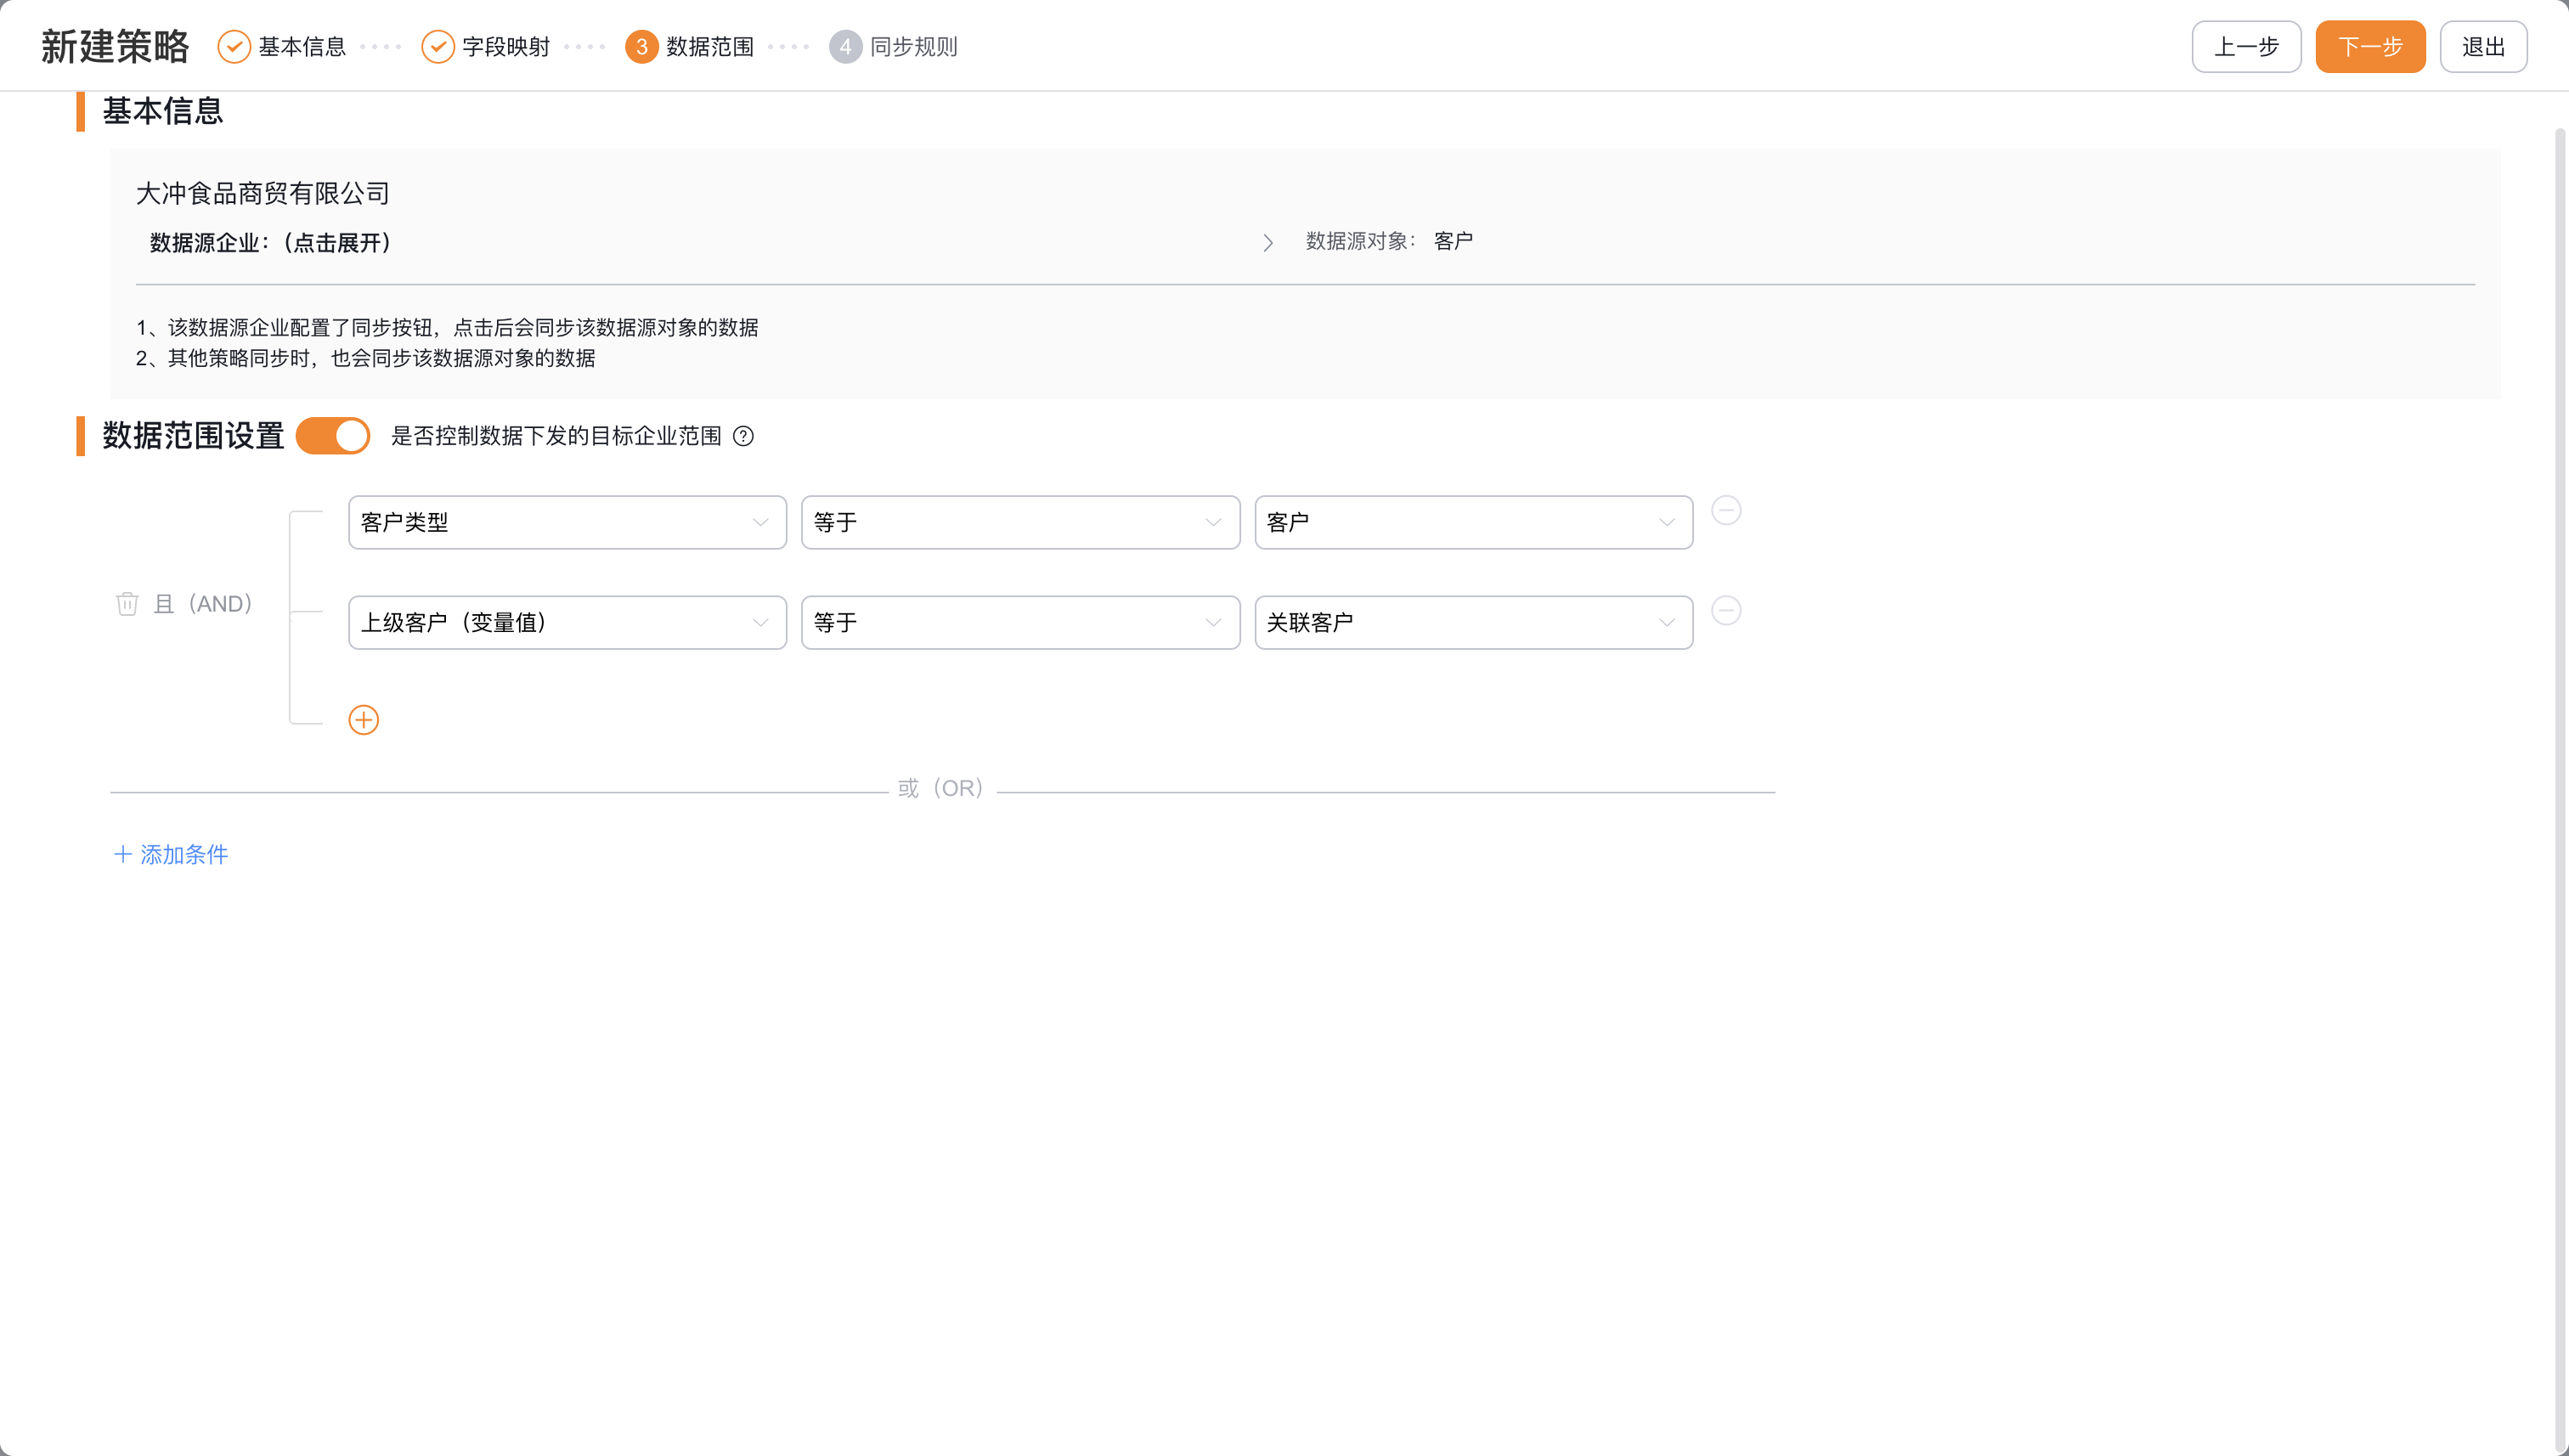Click note line starting with 2、其他策略同步时

pos(366,358)
